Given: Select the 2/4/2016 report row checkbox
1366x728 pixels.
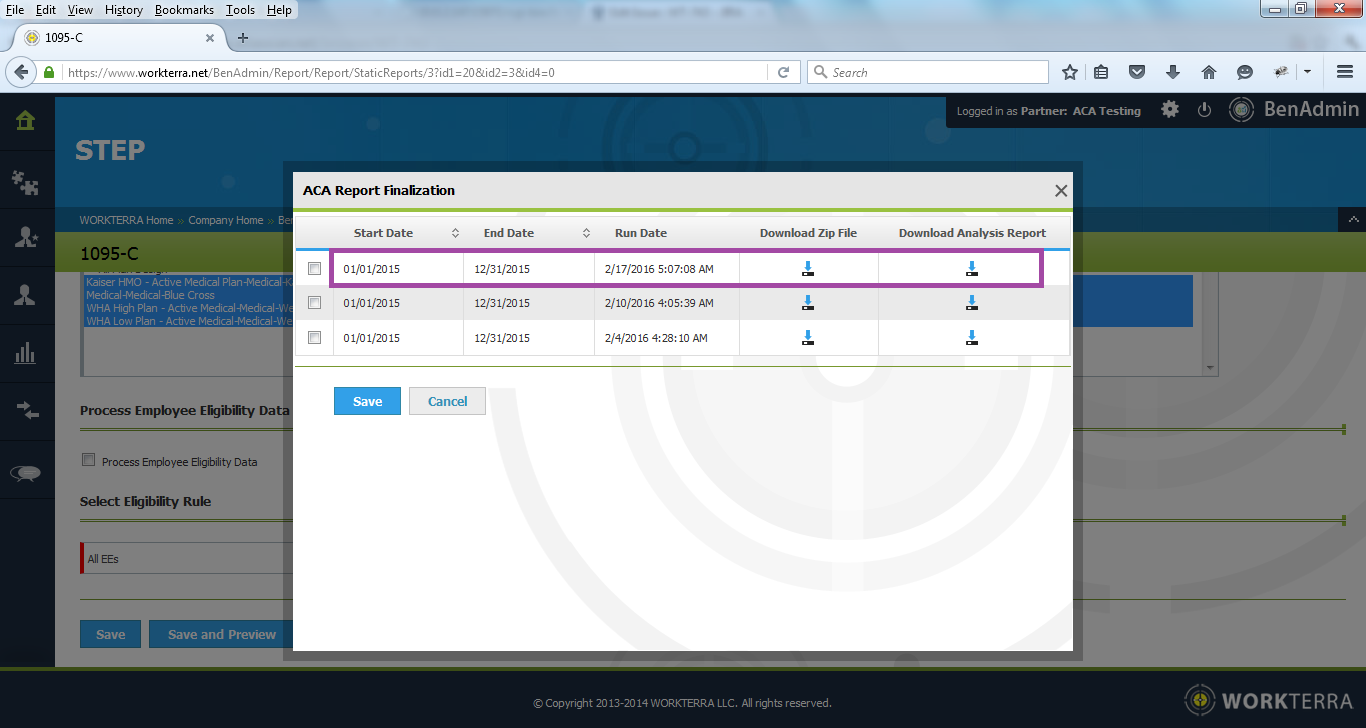Looking at the screenshot, I should [x=315, y=338].
